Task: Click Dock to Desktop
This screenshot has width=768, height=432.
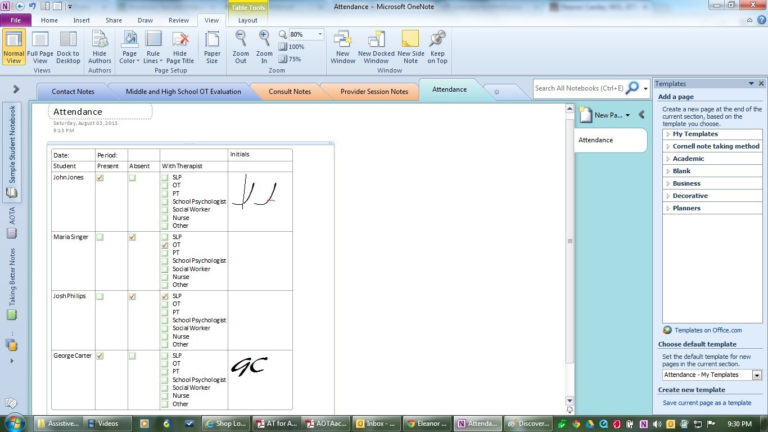Action: click(x=68, y=47)
